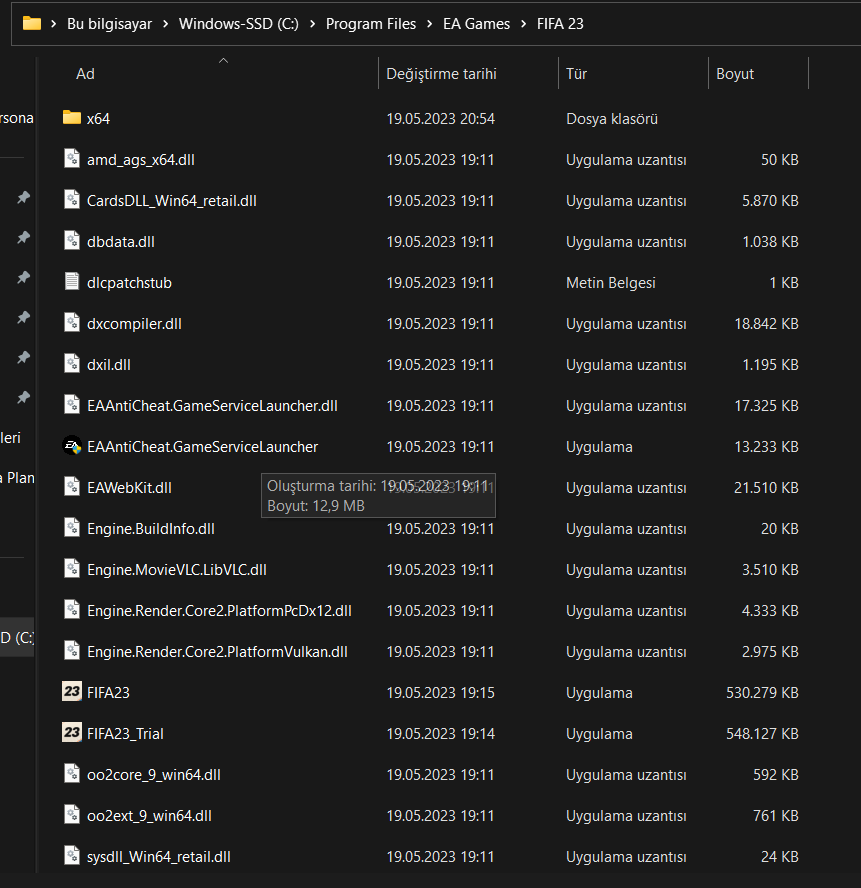Image resolution: width=861 pixels, height=888 pixels.
Task: Expand the chevron after Program Files
Action: tap(429, 24)
